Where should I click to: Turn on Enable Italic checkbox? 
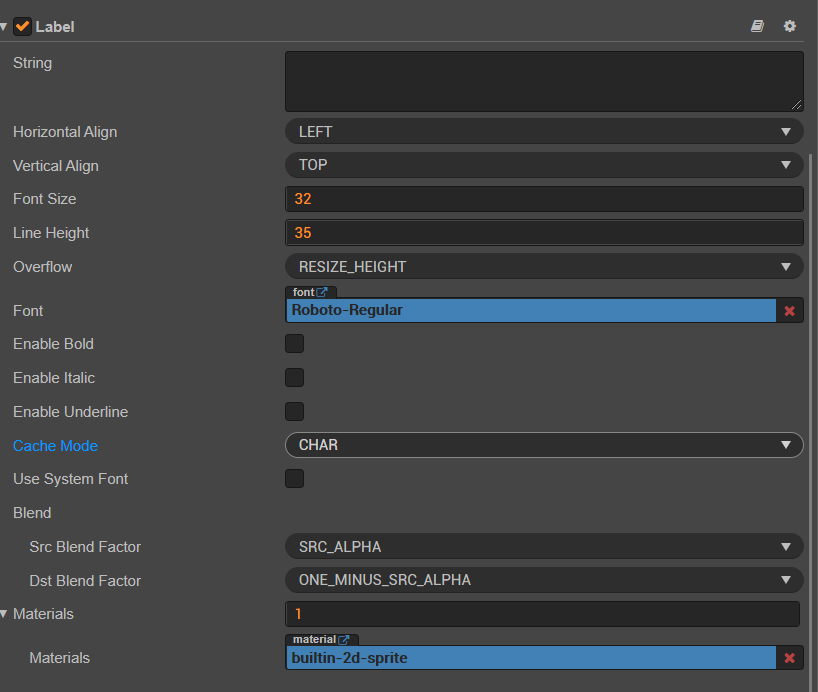[294, 378]
